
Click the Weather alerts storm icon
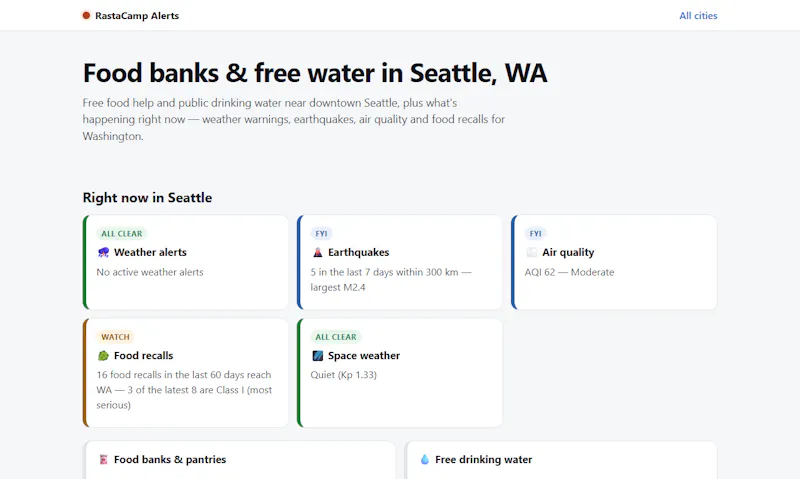(103, 253)
